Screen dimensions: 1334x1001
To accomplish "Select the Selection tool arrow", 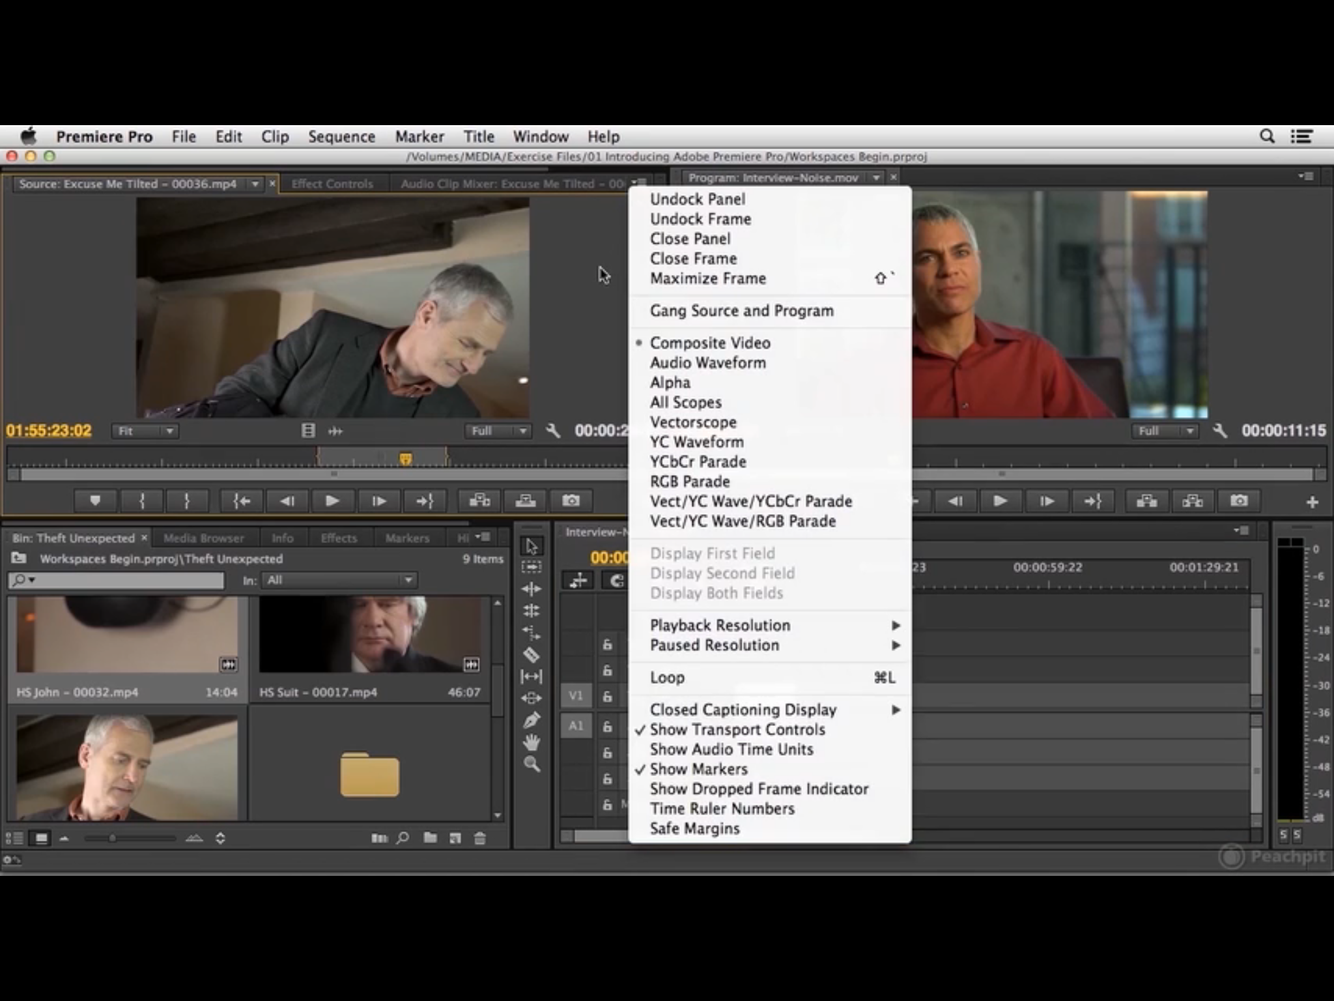I will 531,546.
